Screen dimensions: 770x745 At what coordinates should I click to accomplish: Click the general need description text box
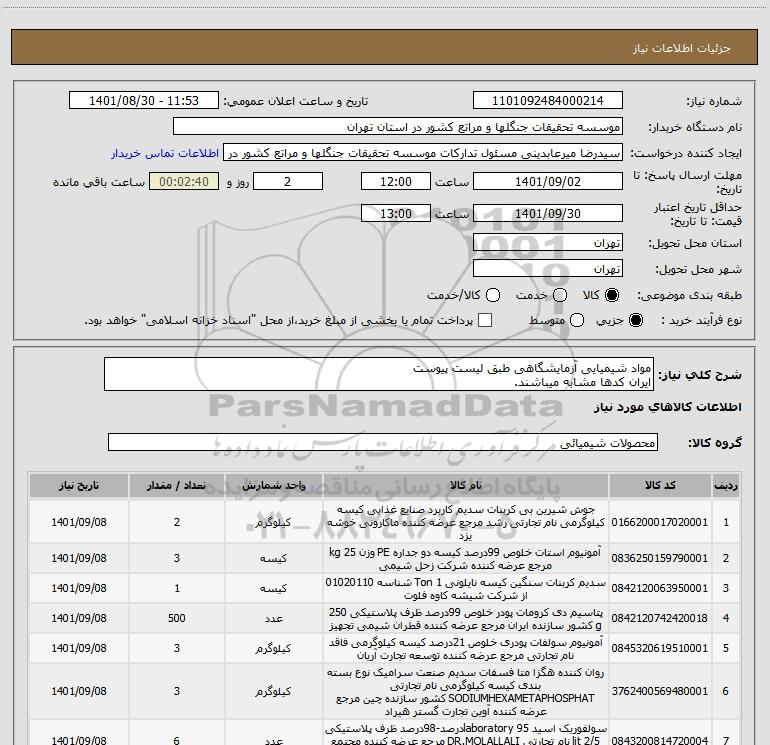(x=379, y=374)
